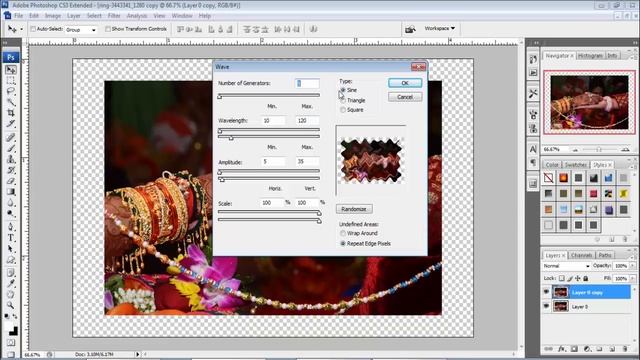
Task: Add a layer mask icon
Action: pyautogui.click(x=574, y=349)
